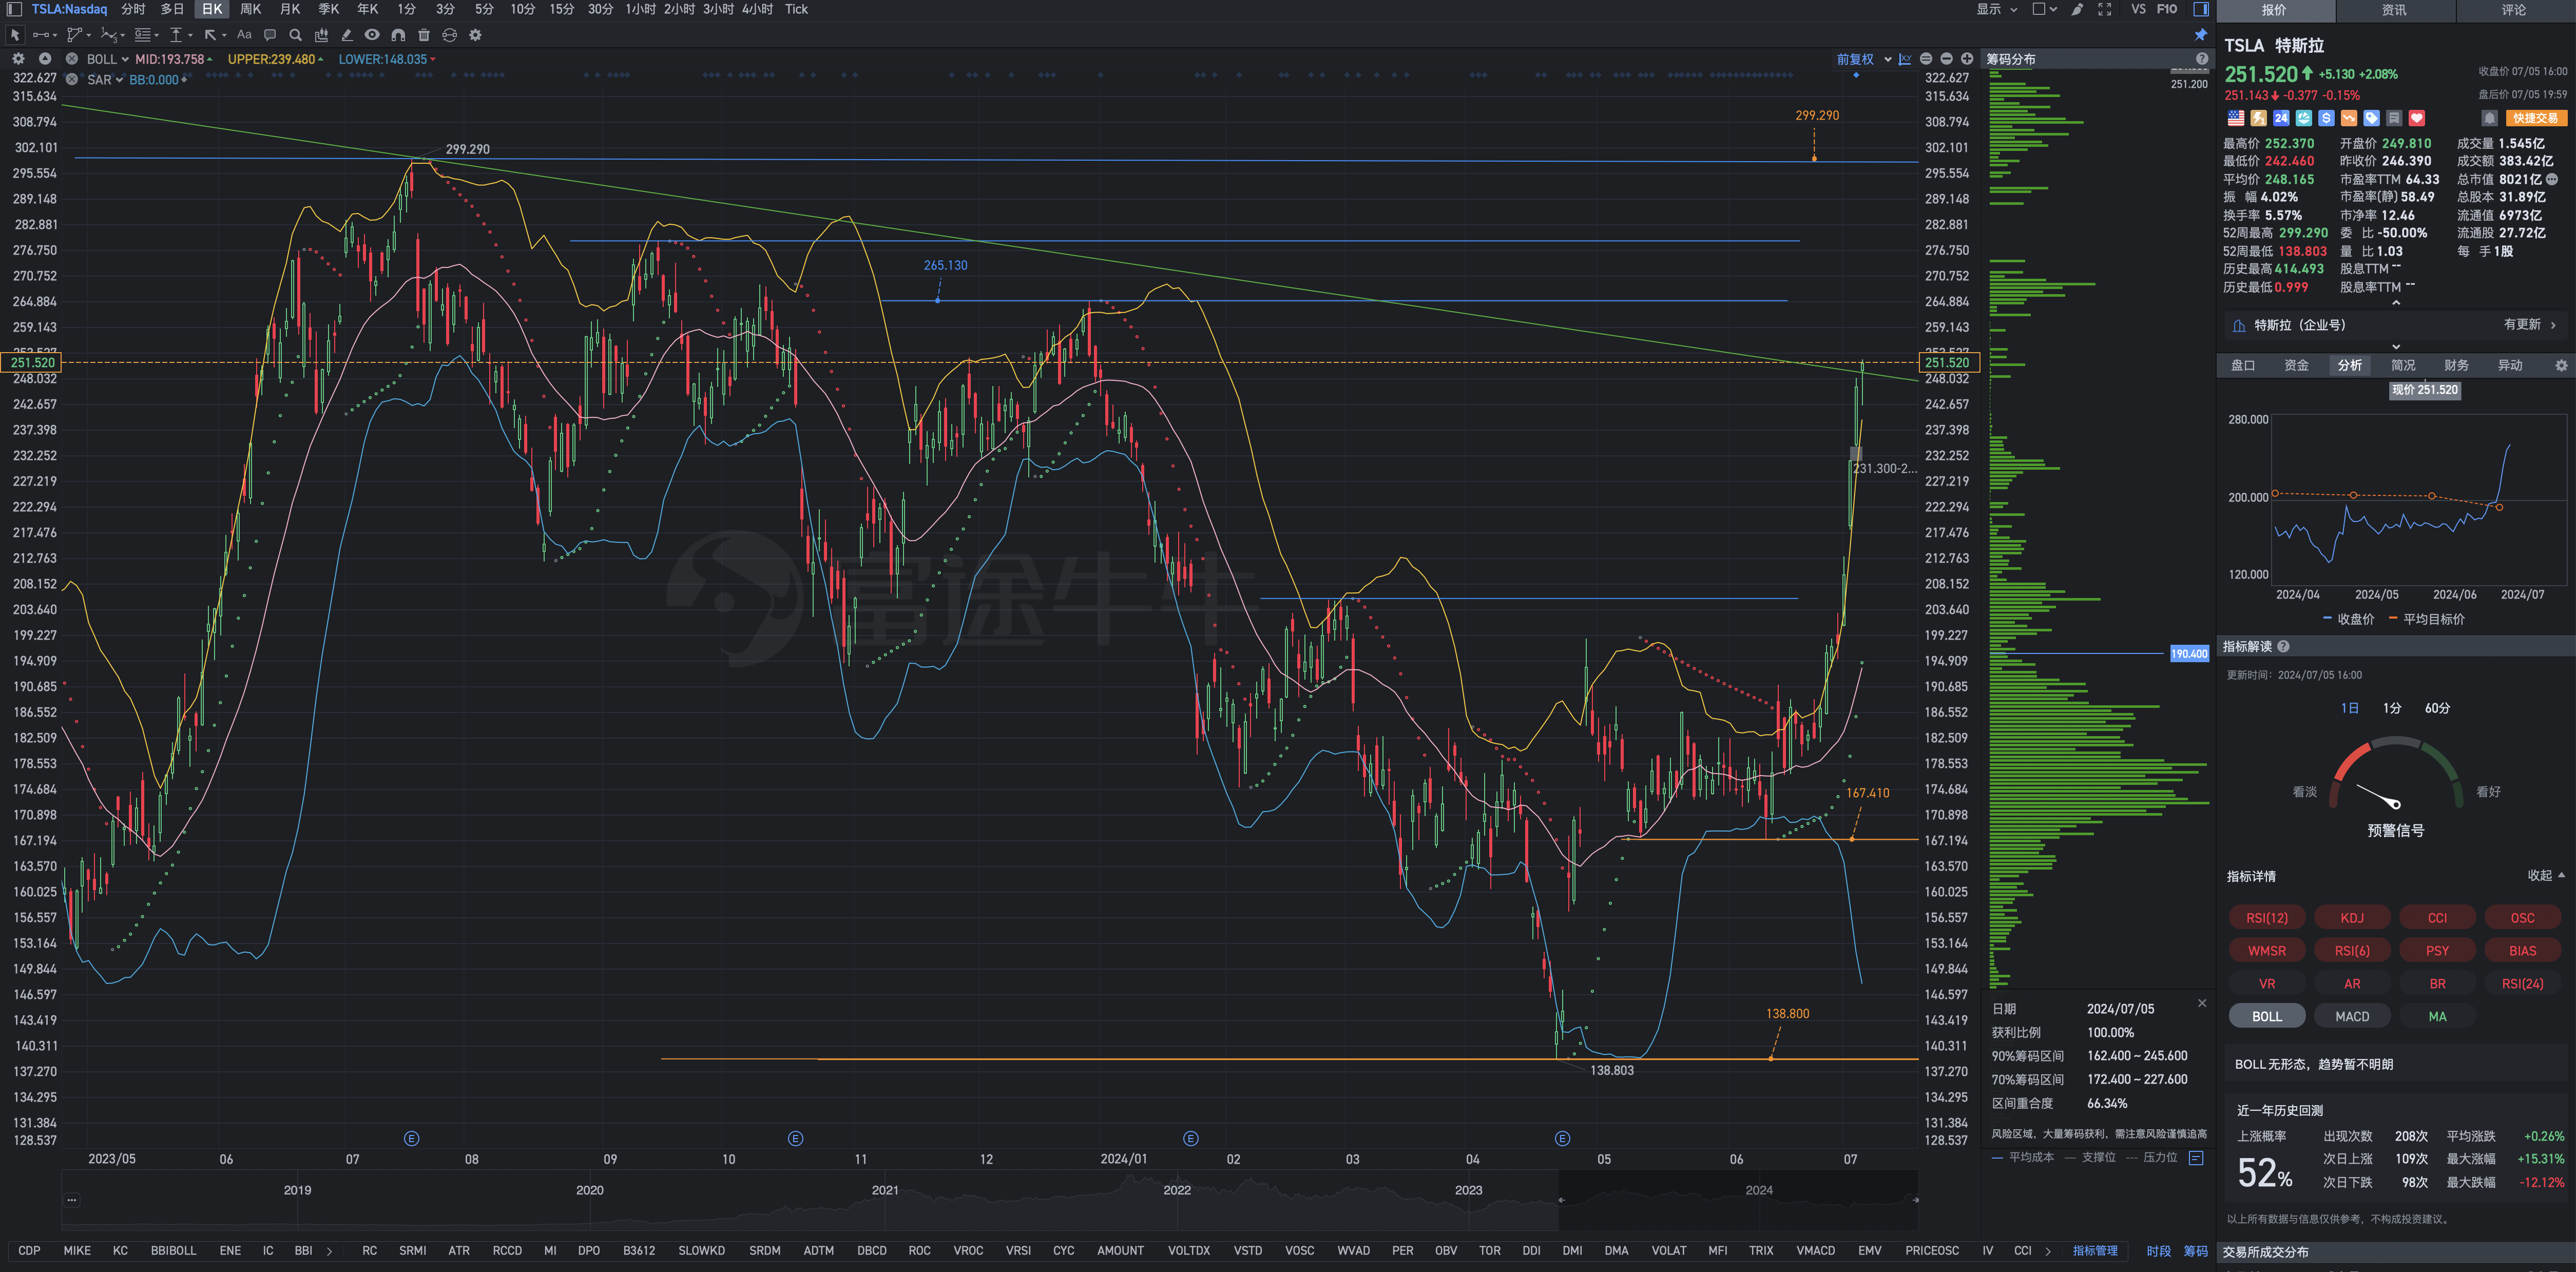Click the red heart favorite icon
Image resolution: width=2576 pixels, height=1272 pixels.
click(2417, 118)
